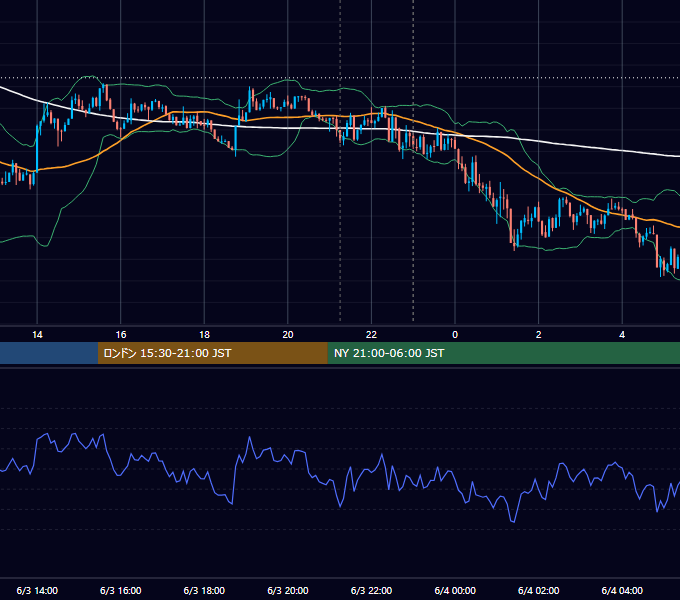Click the blue session bar before ロンドン
Screen dimensions: 680x600
(x=49, y=353)
